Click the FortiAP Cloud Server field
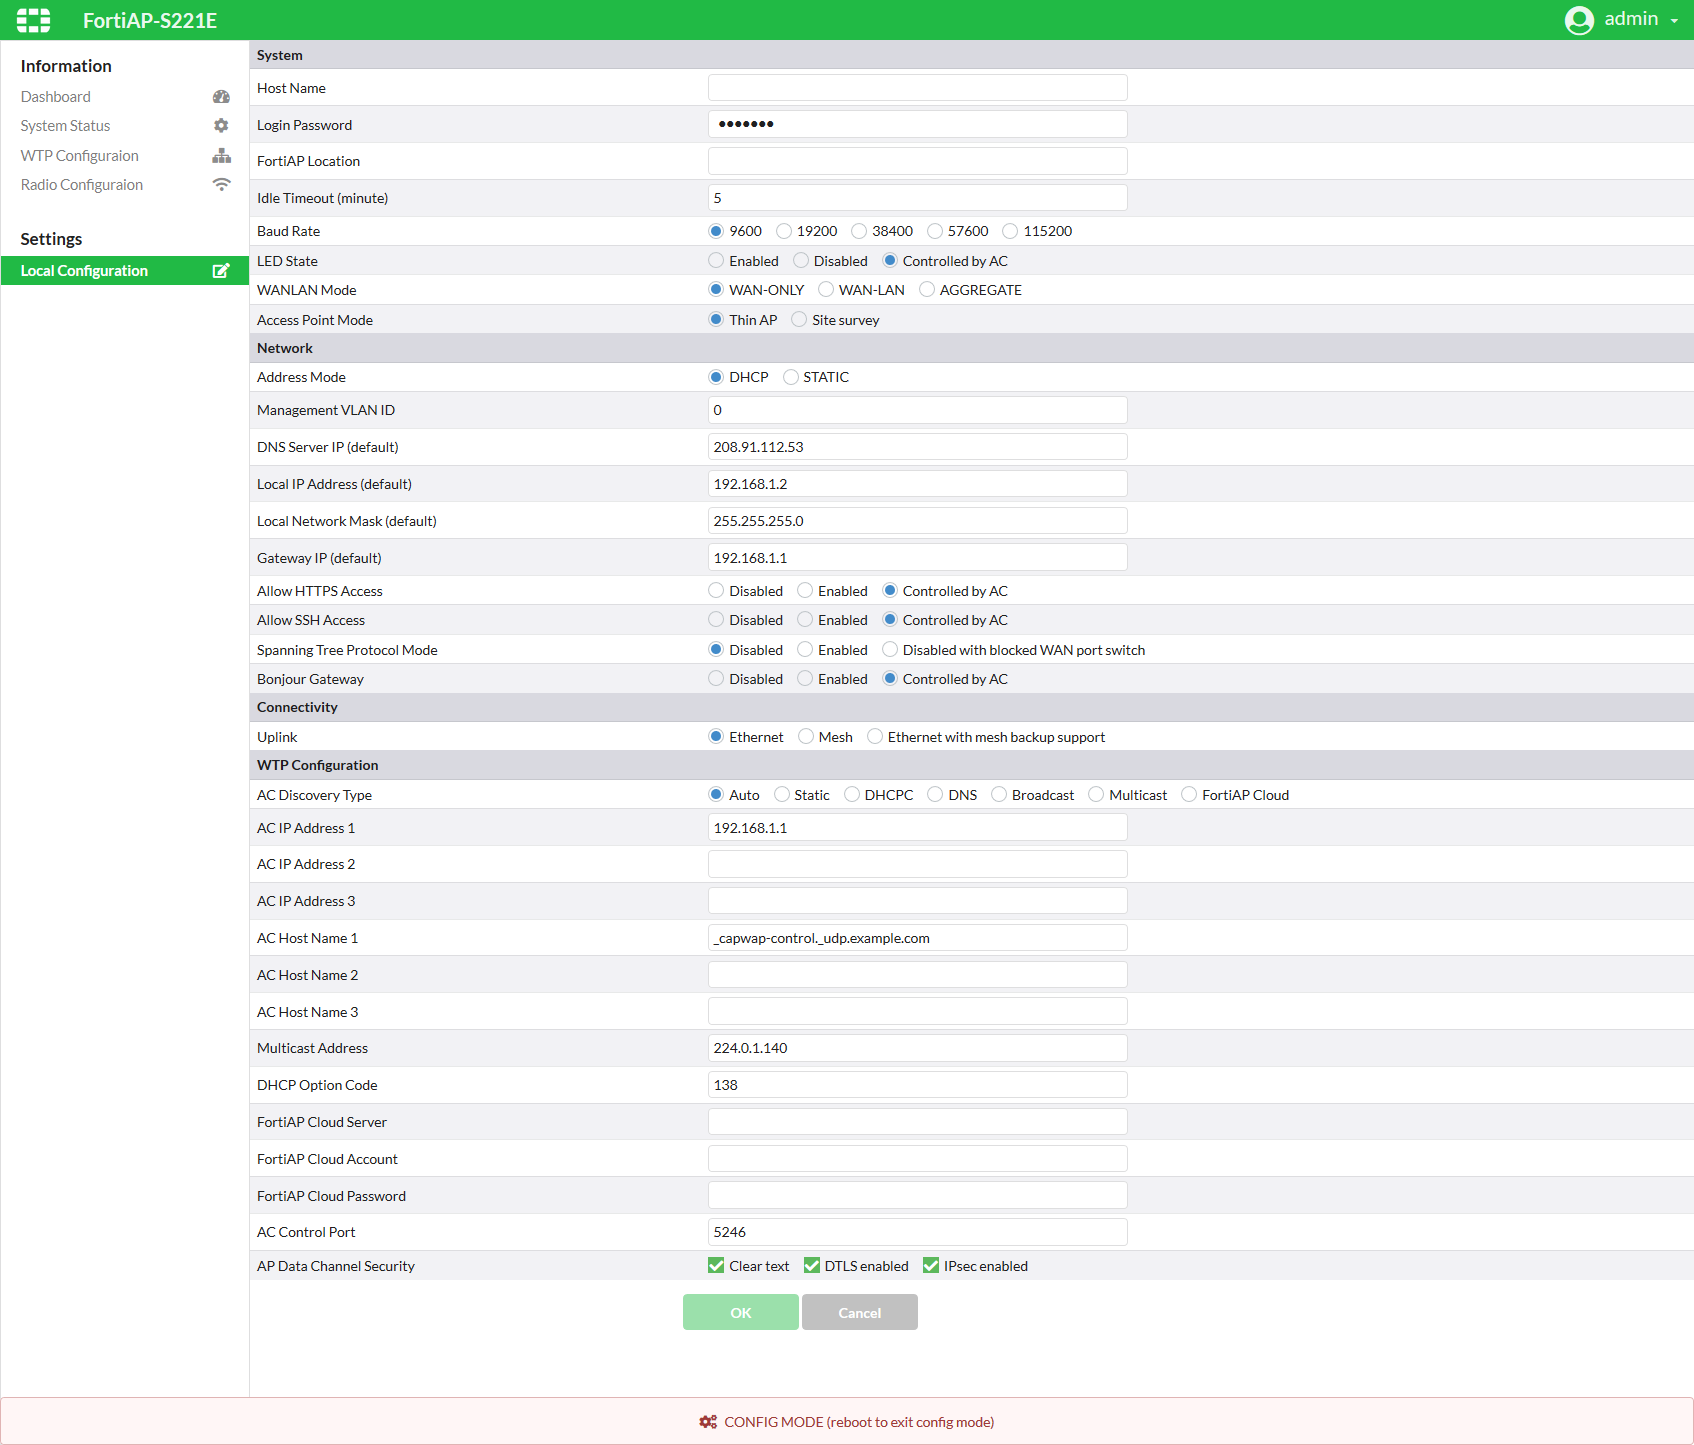This screenshot has height=1445, width=1694. [x=918, y=1122]
